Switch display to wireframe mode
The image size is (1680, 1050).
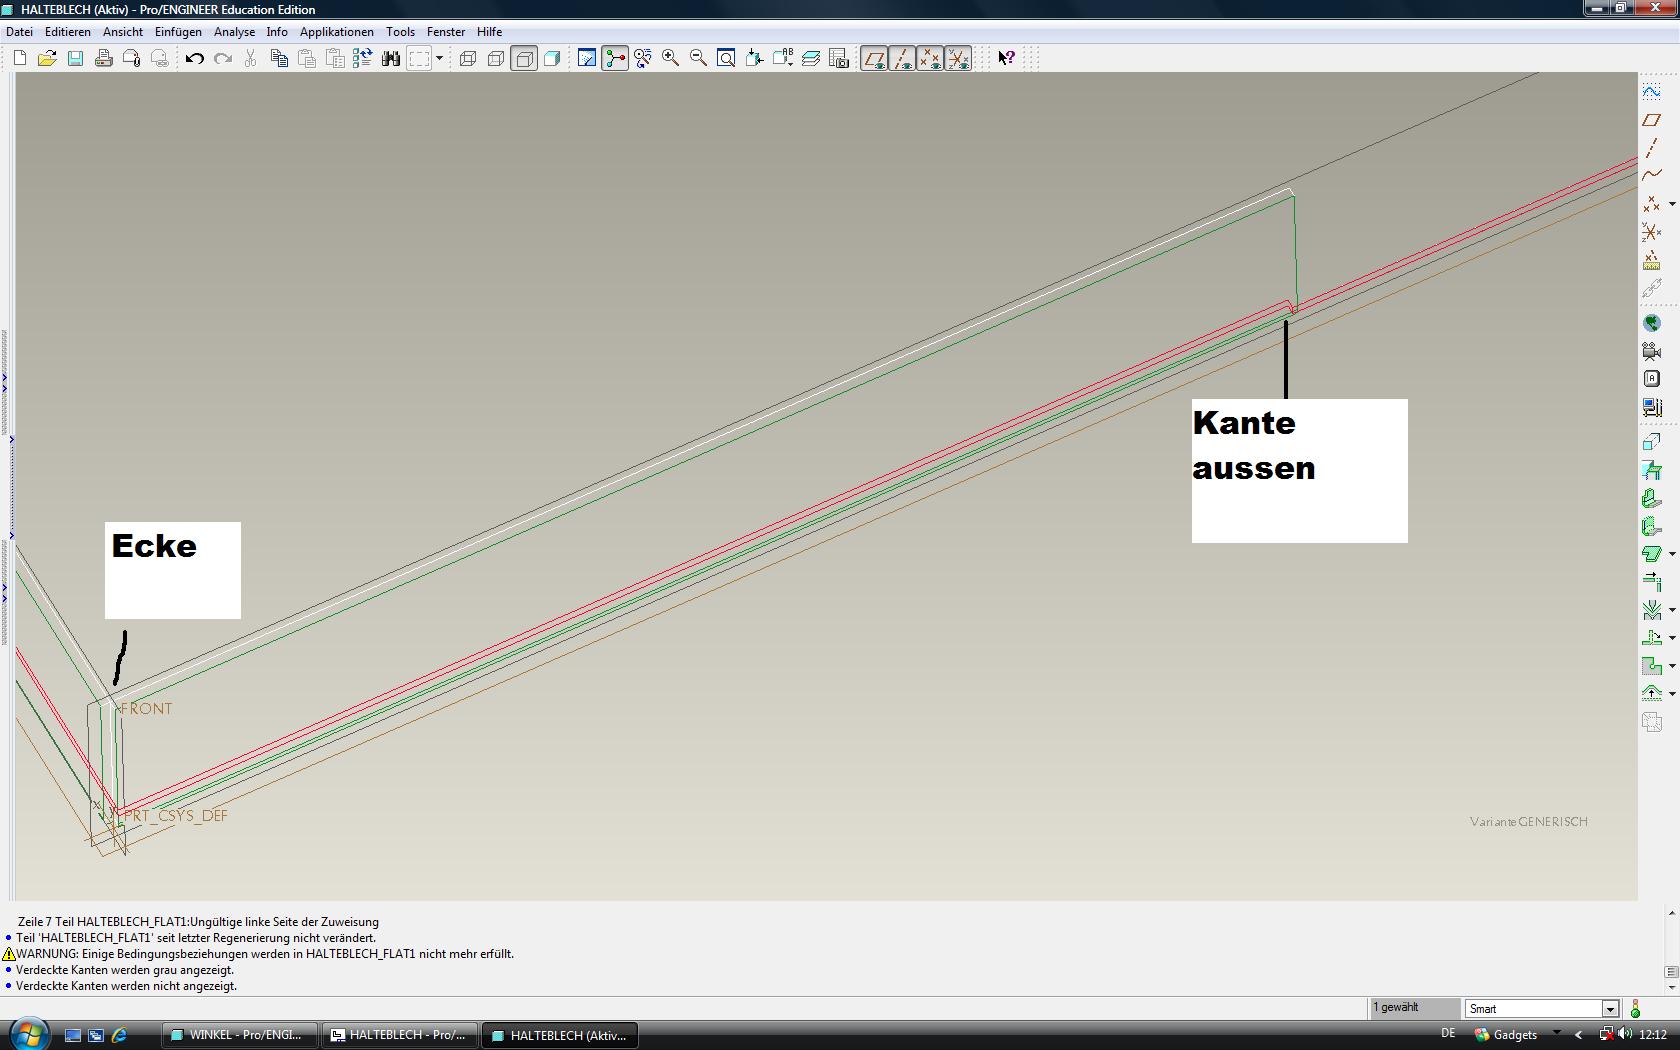pos(467,58)
